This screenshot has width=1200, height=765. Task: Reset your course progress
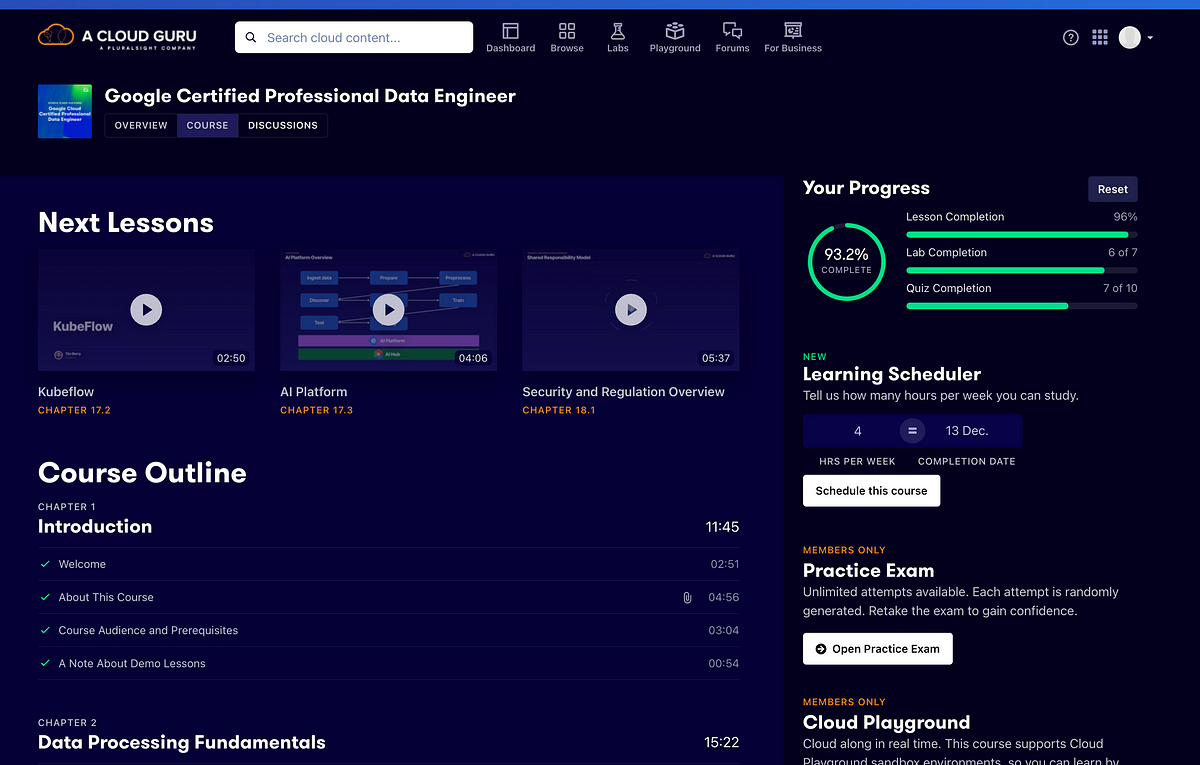click(1112, 189)
